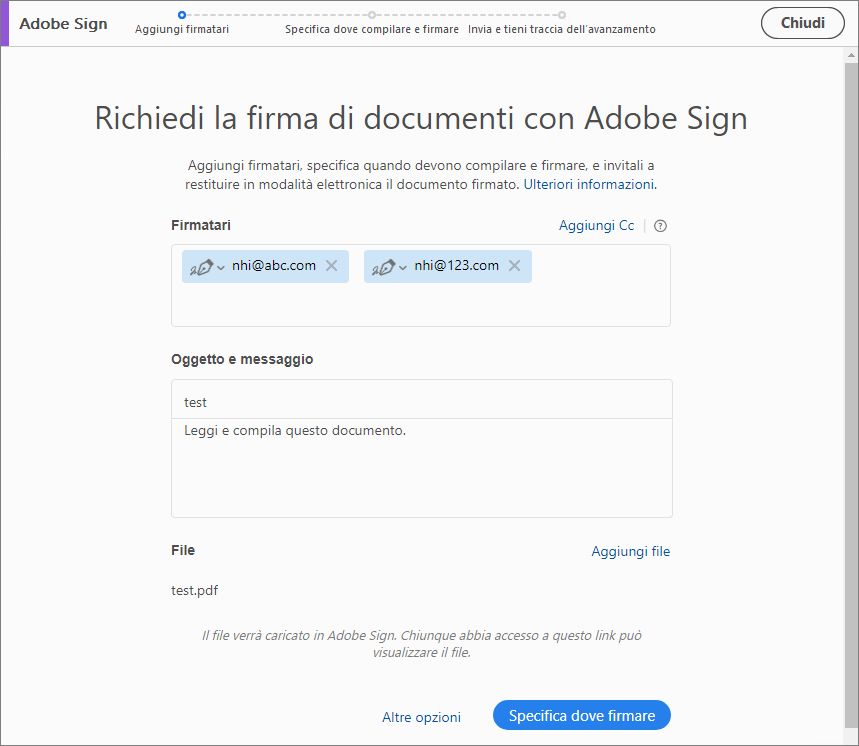Screen dimensions: 859x746
Task: Click the help question mark icon beside Aggiungi Cc
Action: pos(660,226)
